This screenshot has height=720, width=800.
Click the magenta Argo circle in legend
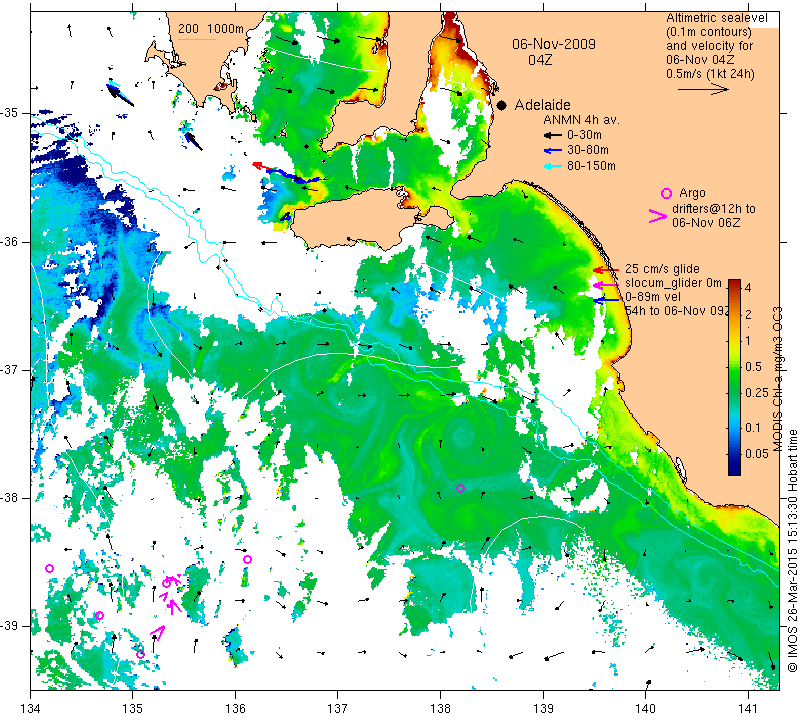click(x=666, y=193)
